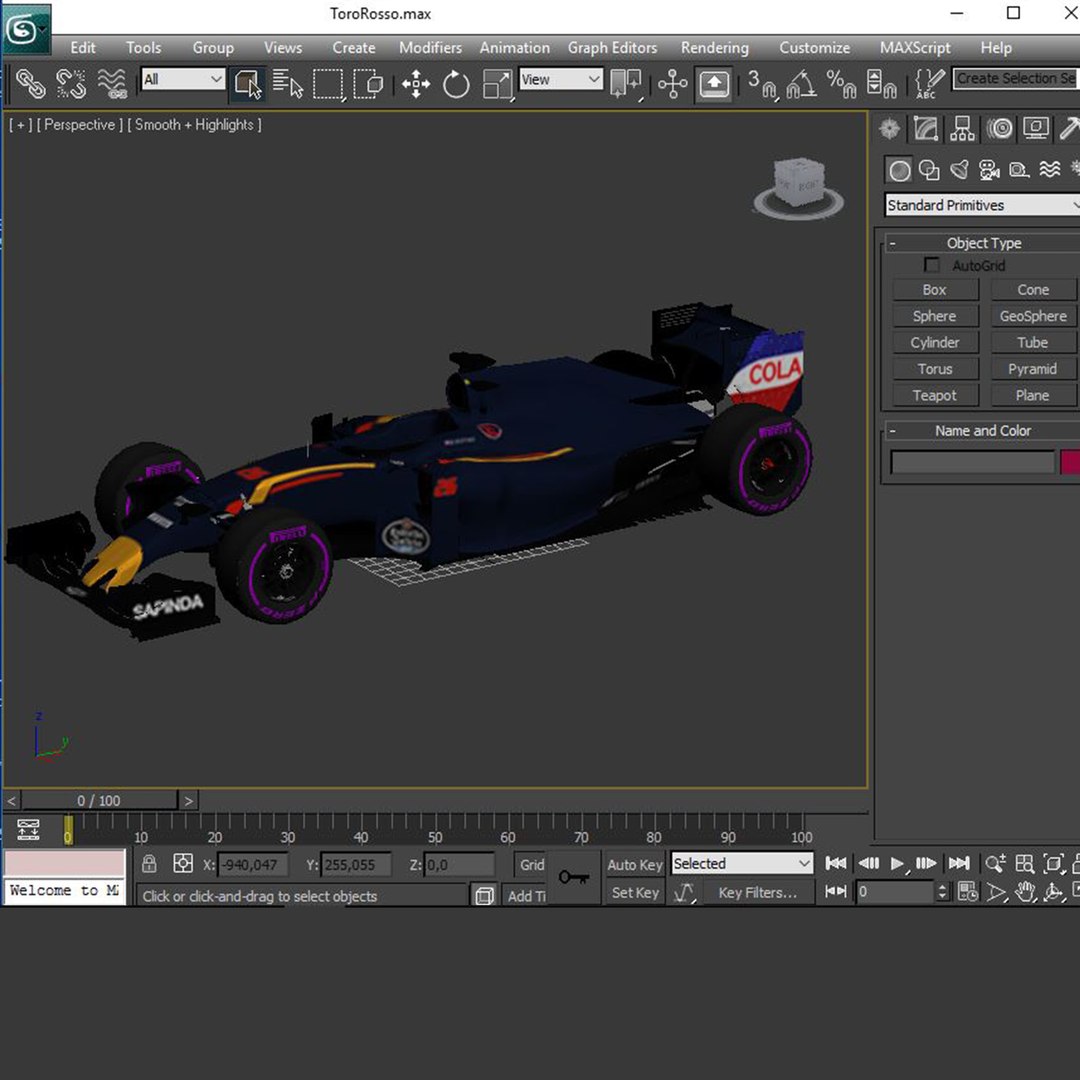
Task: Play the animation
Action: 897,863
